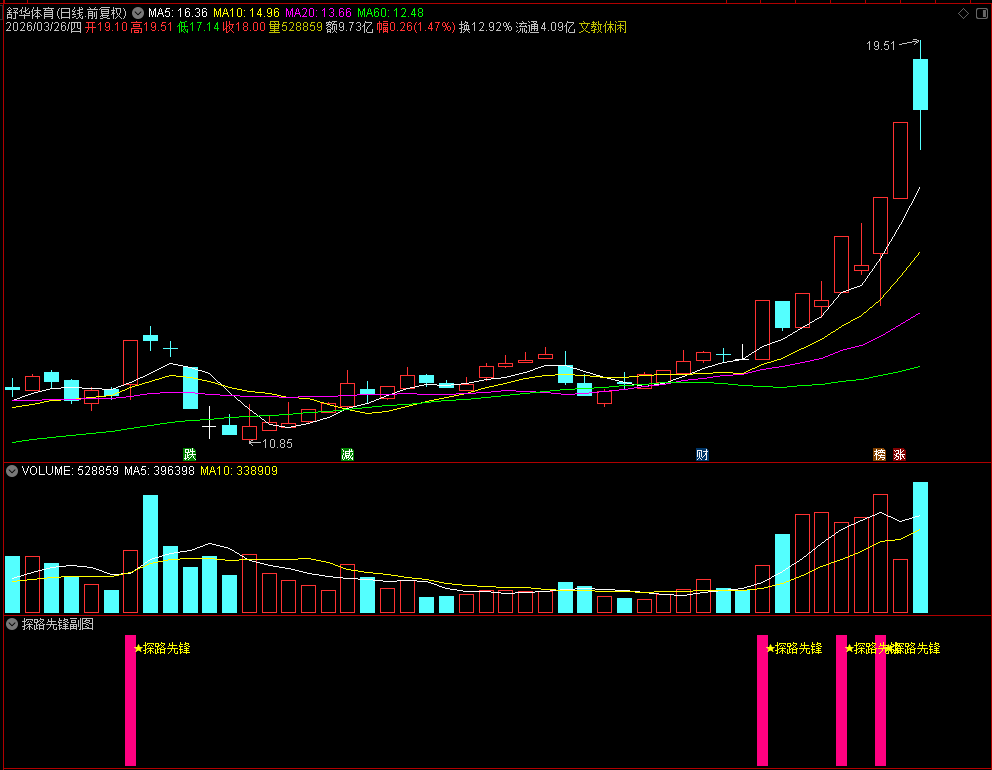Viewport: 992px width, 770px height.
Task: Click the 开19.10 open price value
Action: [106, 27]
